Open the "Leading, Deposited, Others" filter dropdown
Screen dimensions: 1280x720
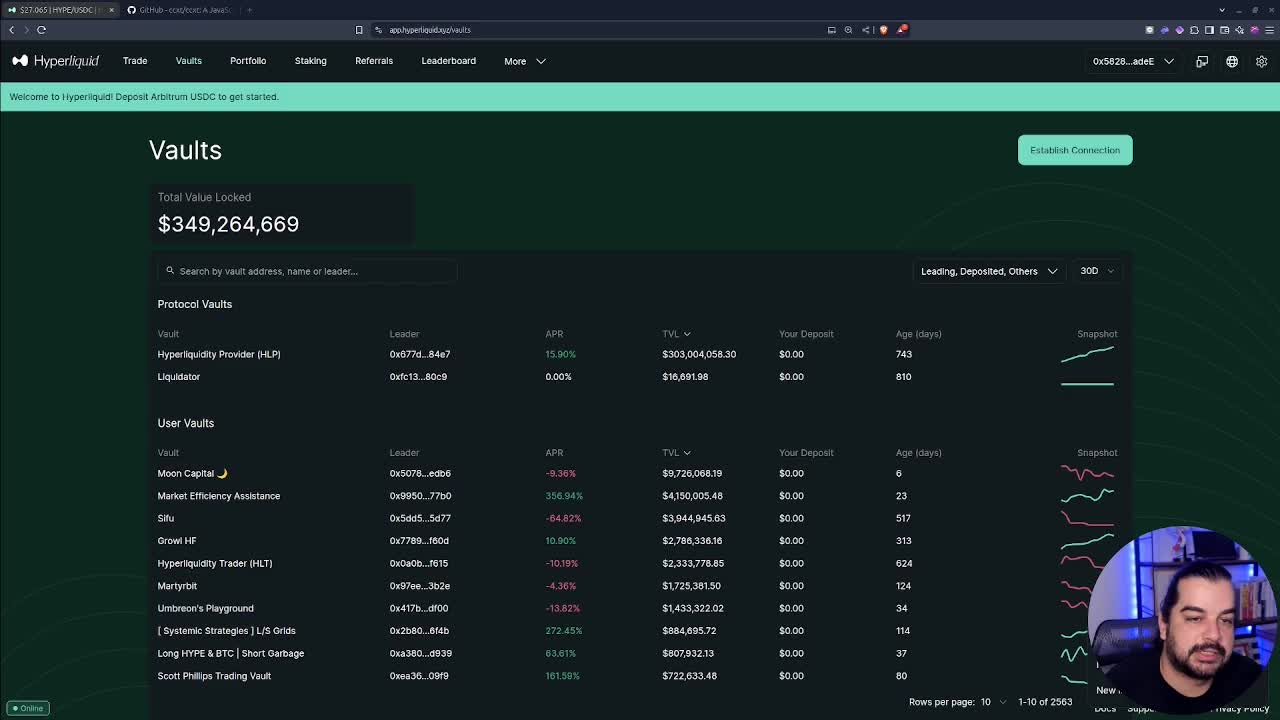(988, 271)
